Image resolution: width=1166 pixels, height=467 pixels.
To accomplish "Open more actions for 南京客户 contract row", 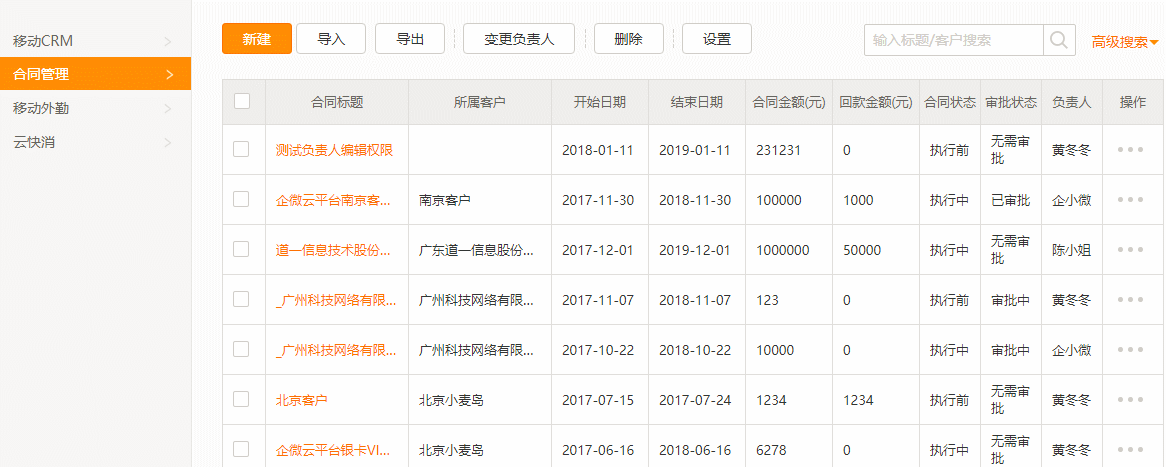I will pyautogui.click(x=1130, y=200).
